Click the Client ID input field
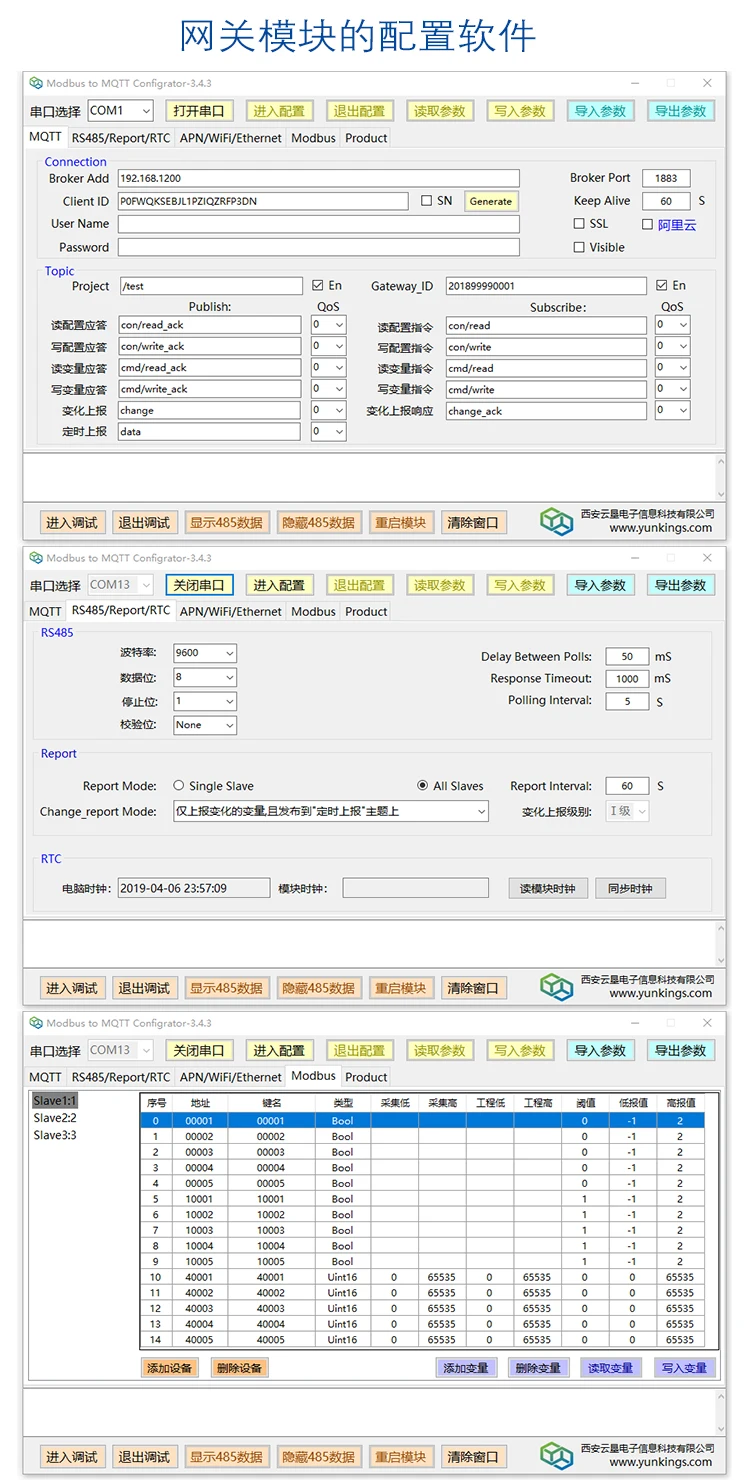Image resolution: width=750 pixels, height=1480 pixels. 263,201
